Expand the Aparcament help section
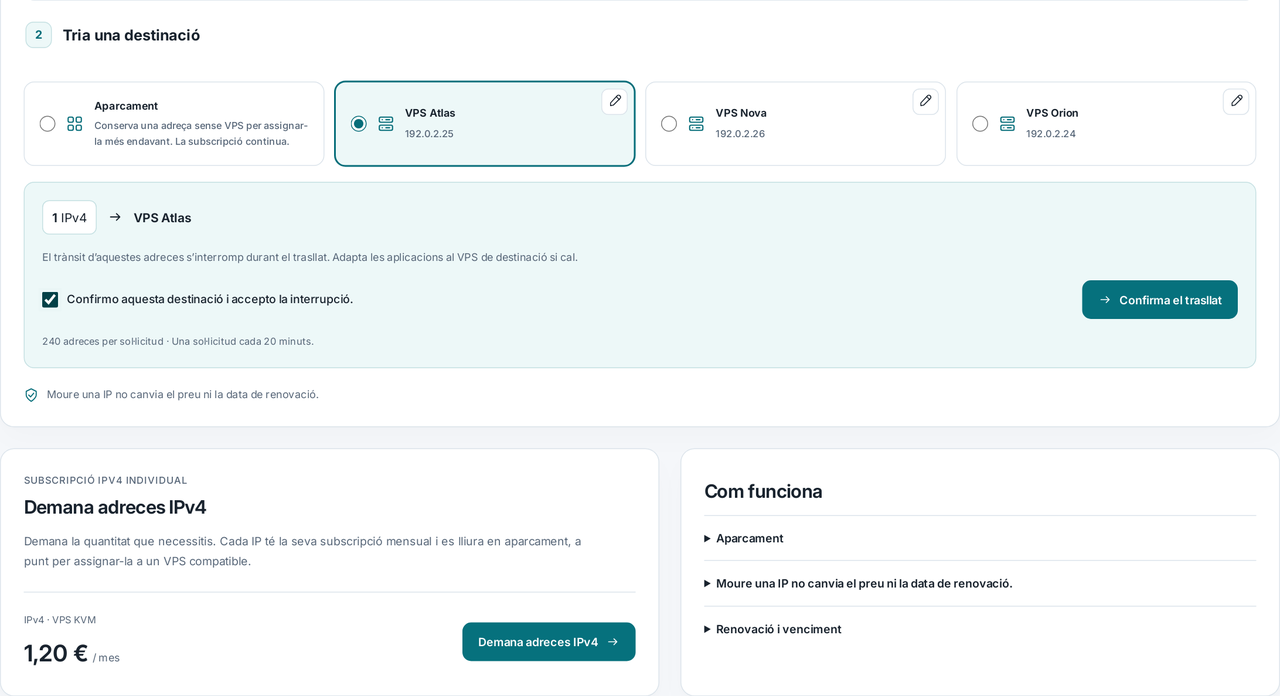 tap(980, 538)
